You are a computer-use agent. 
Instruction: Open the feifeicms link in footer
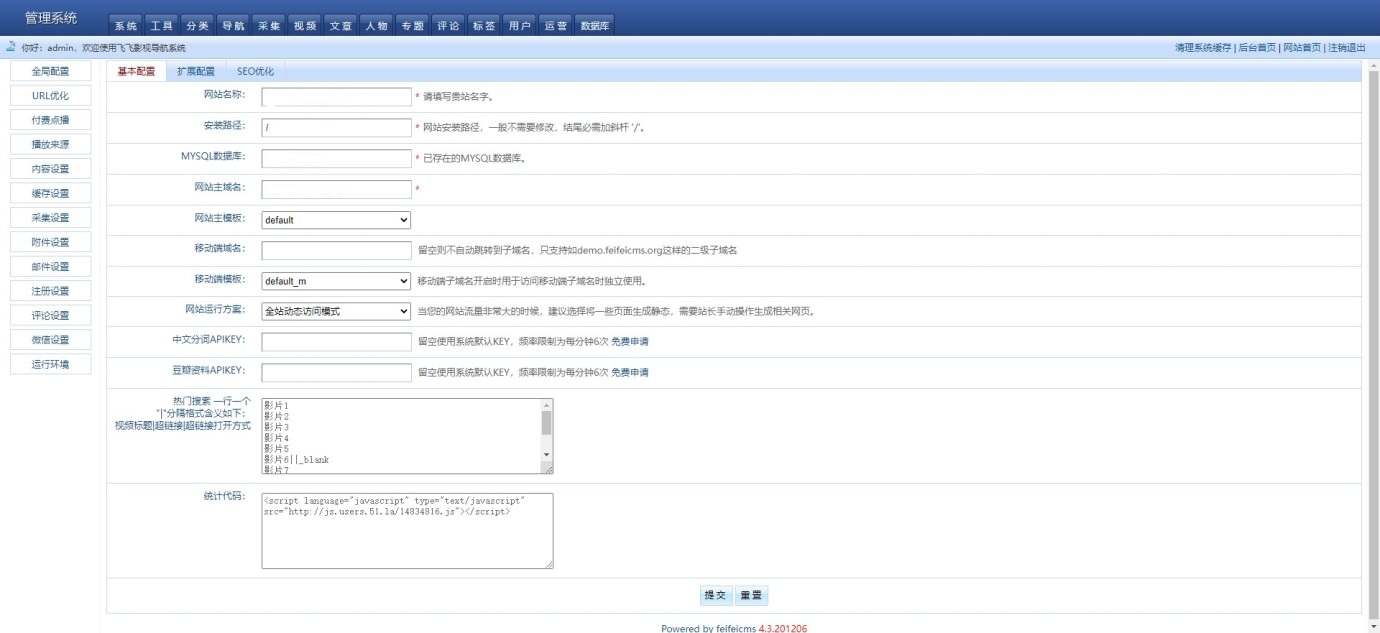click(x=734, y=628)
